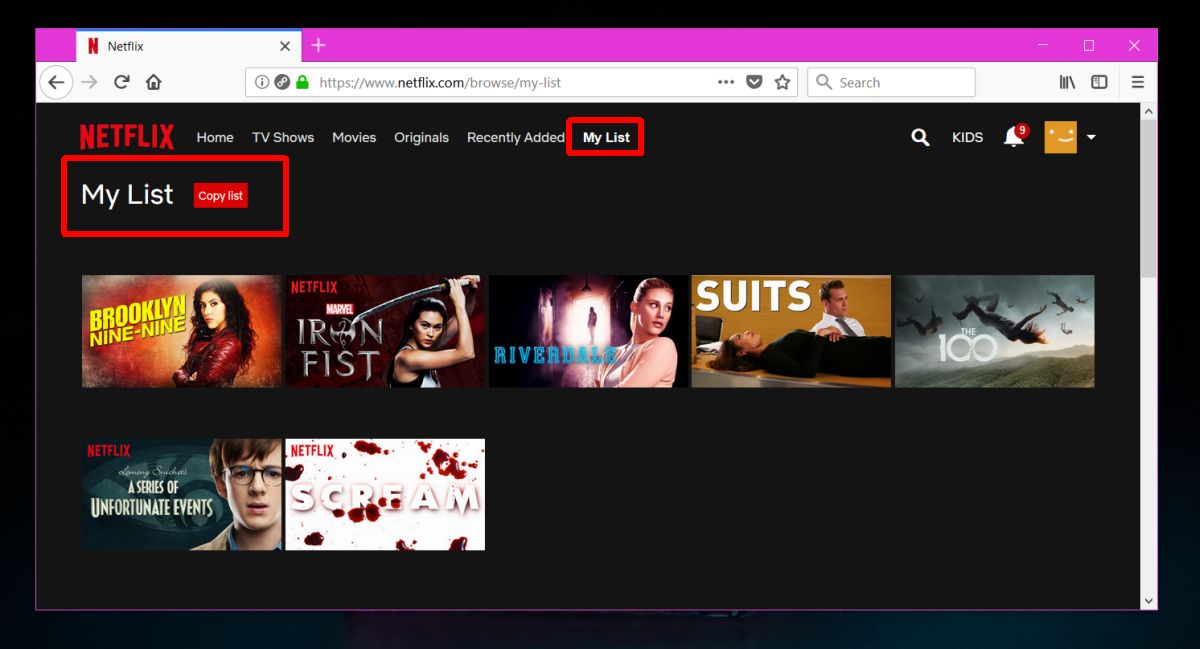Click the scrollbar up arrow
The image size is (1200, 649).
pyautogui.click(x=1148, y=111)
